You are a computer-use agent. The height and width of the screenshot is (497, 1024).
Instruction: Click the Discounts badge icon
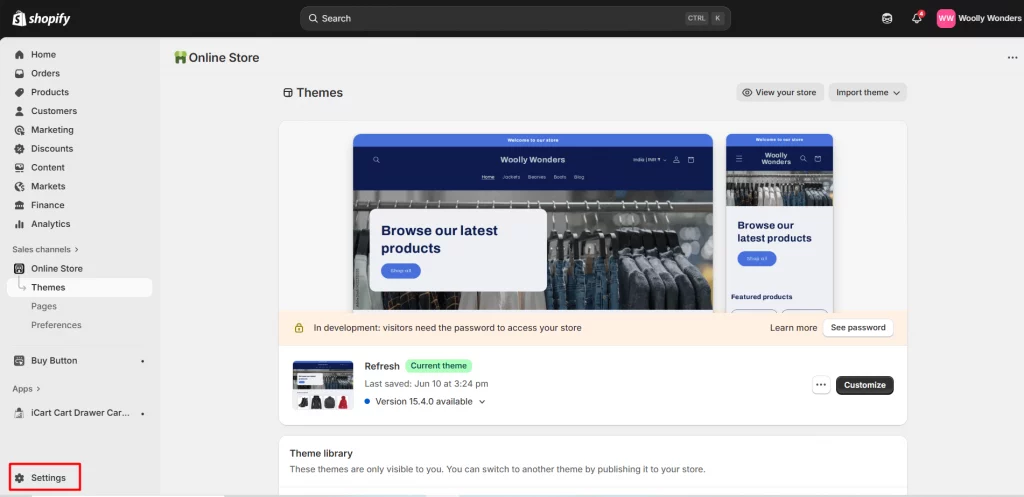pyautogui.click(x=19, y=149)
